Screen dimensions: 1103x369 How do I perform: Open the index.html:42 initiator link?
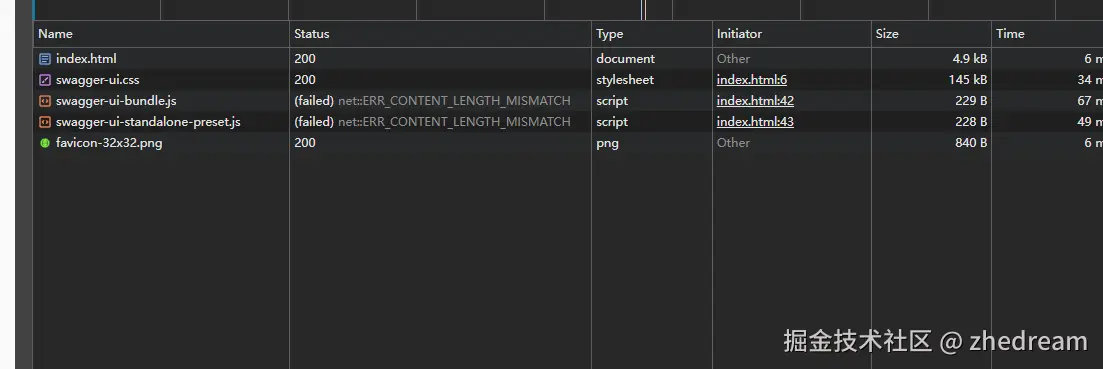[755, 101]
